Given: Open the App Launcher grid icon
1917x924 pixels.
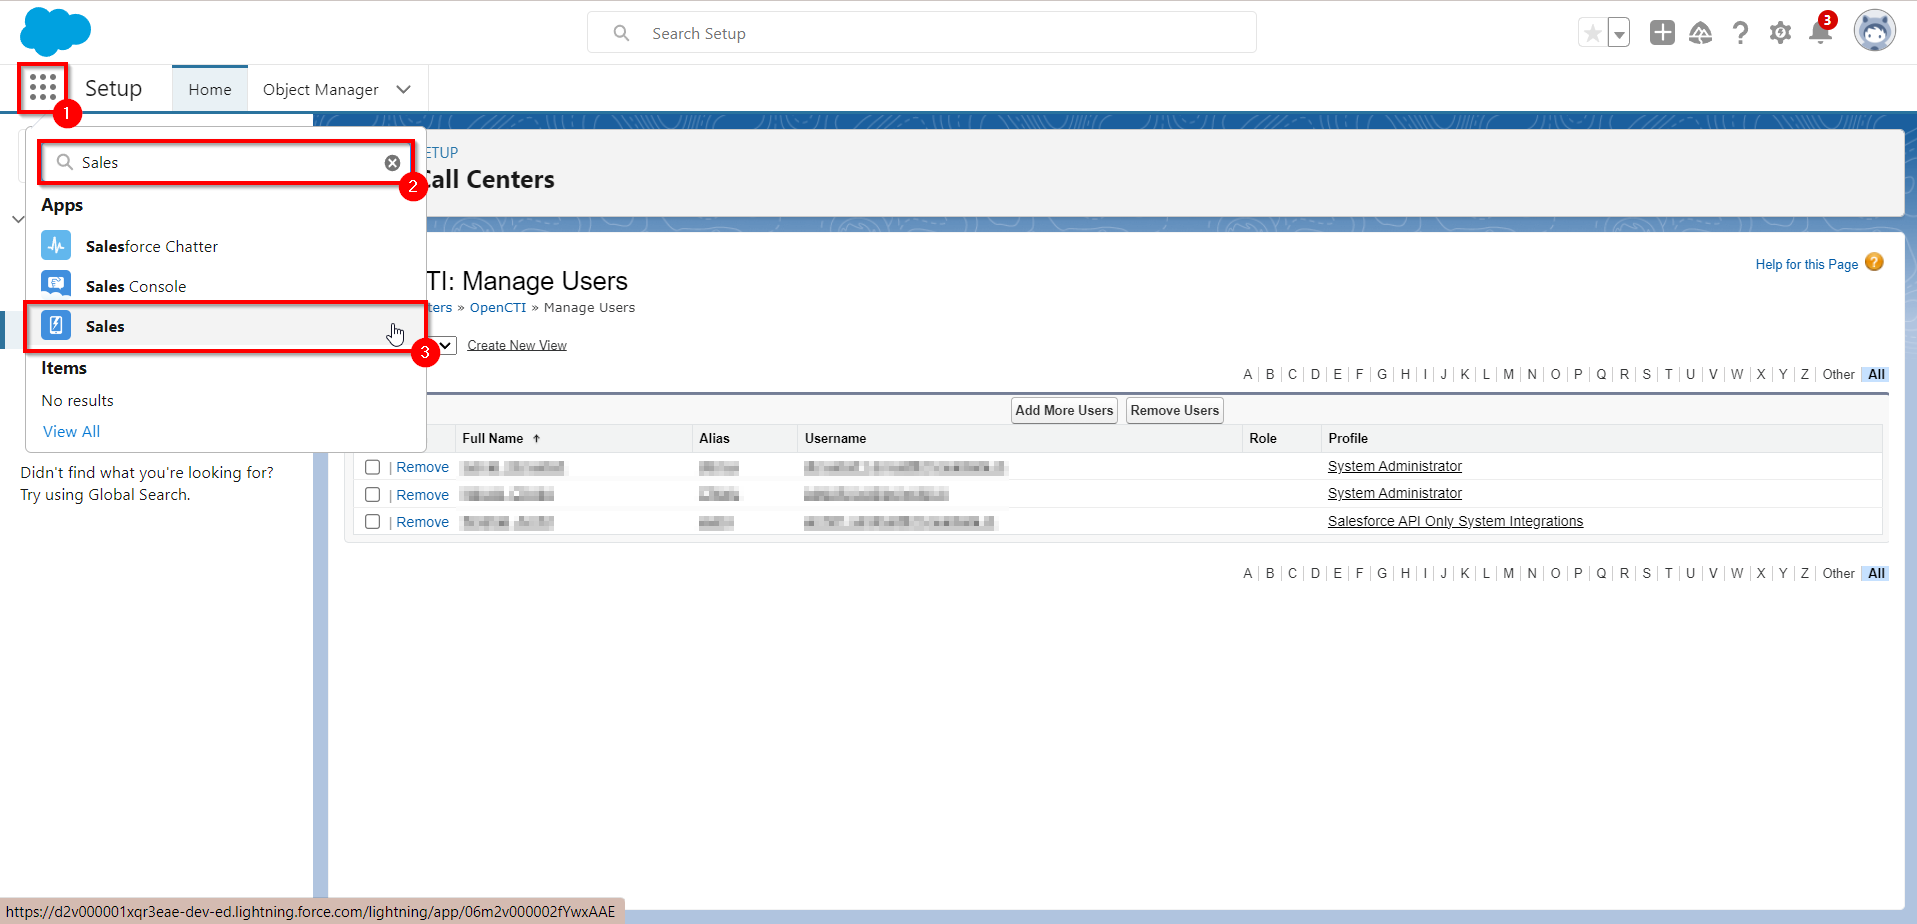Looking at the screenshot, I should (43, 88).
